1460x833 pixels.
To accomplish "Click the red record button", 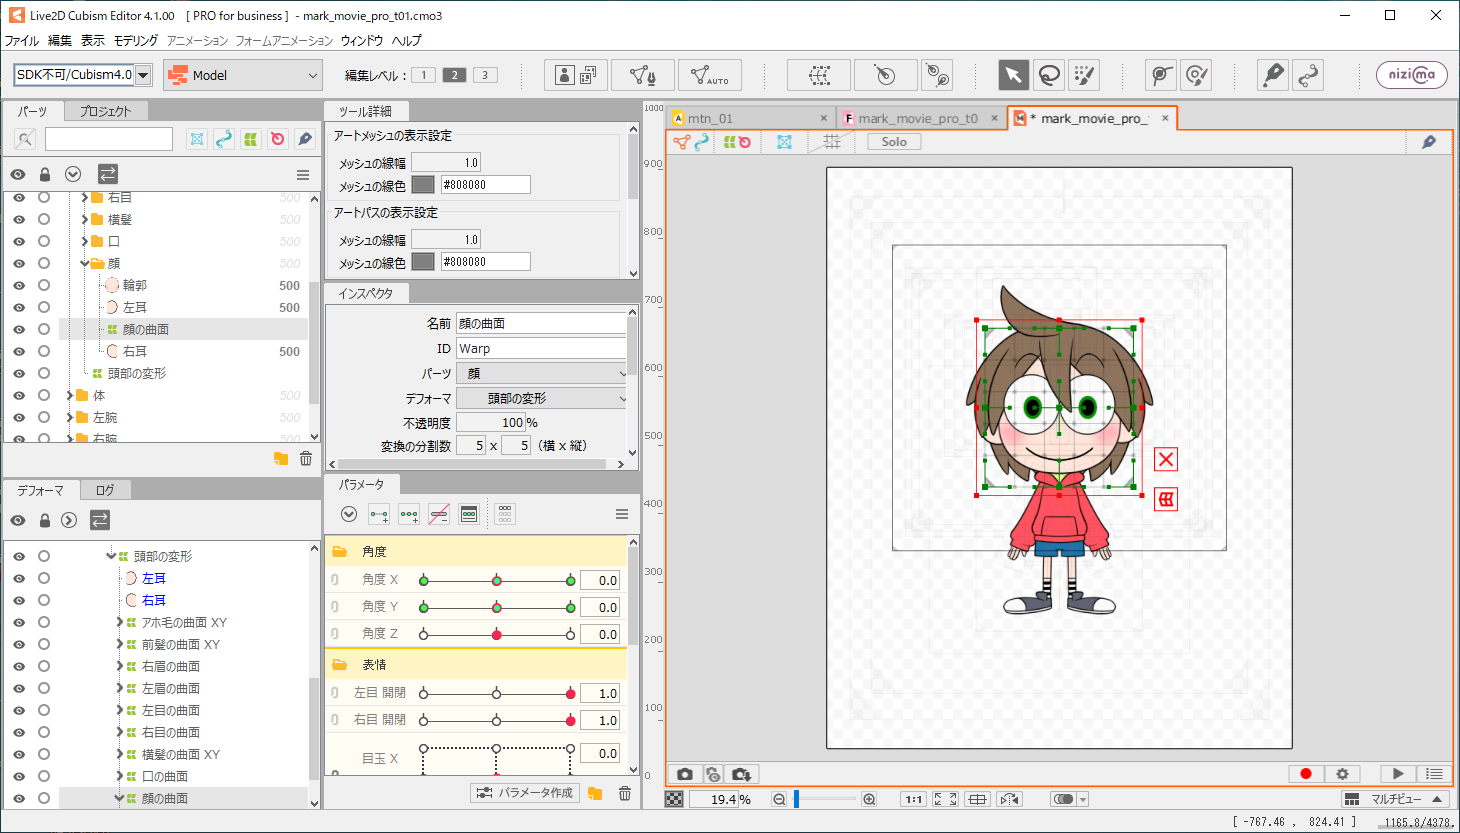I will tap(1305, 774).
